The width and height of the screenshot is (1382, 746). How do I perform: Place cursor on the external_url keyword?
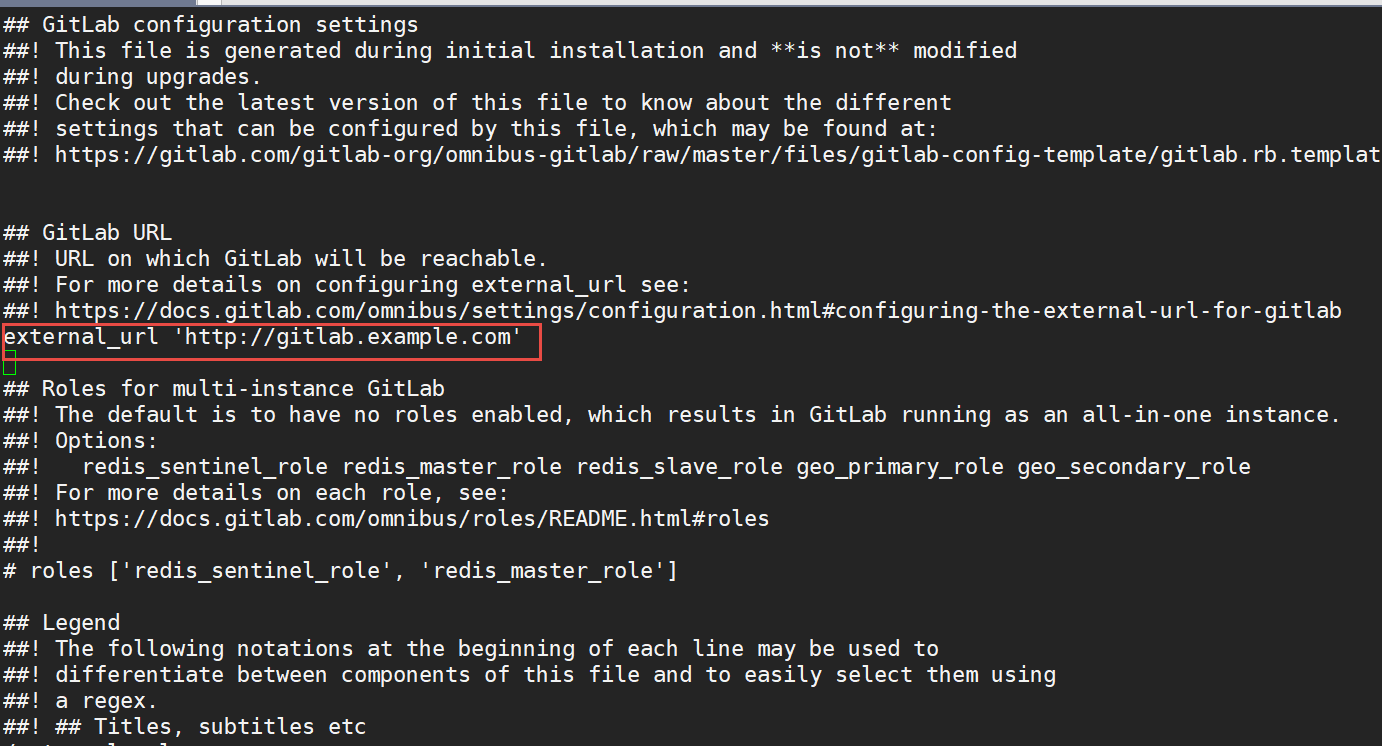point(80,337)
